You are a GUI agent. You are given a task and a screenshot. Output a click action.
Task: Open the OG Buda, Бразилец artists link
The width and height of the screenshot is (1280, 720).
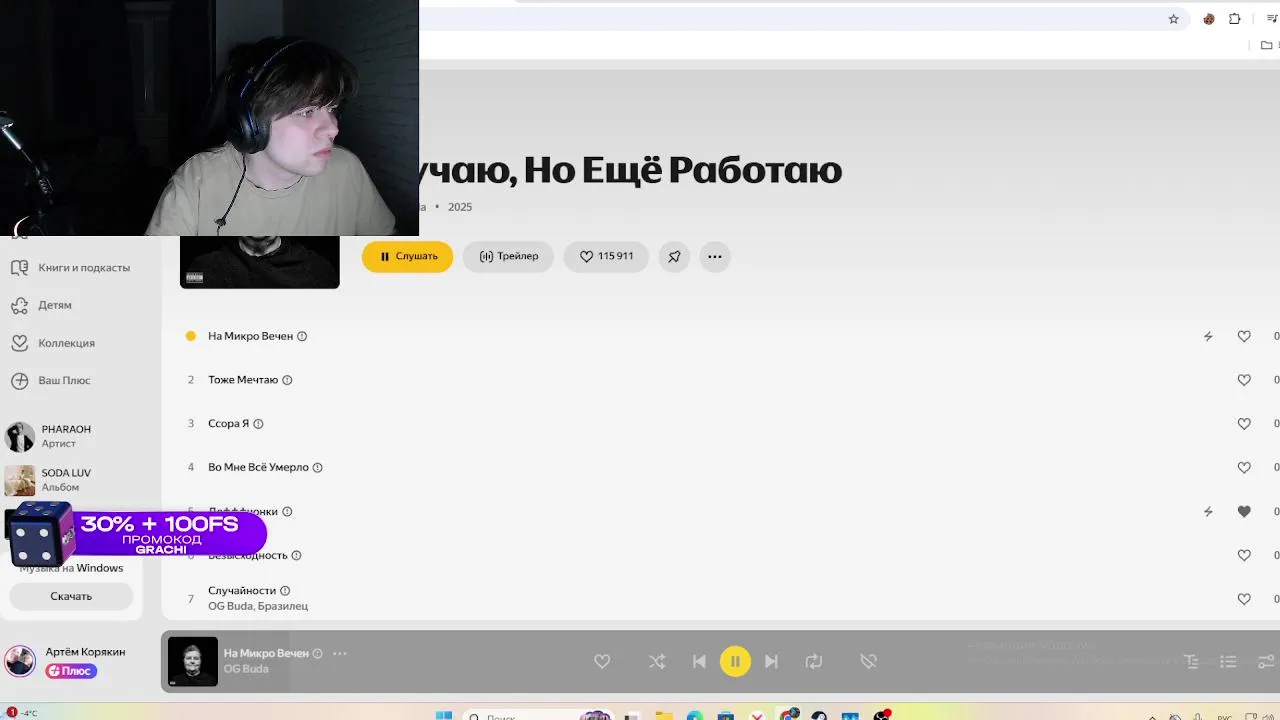pos(258,606)
